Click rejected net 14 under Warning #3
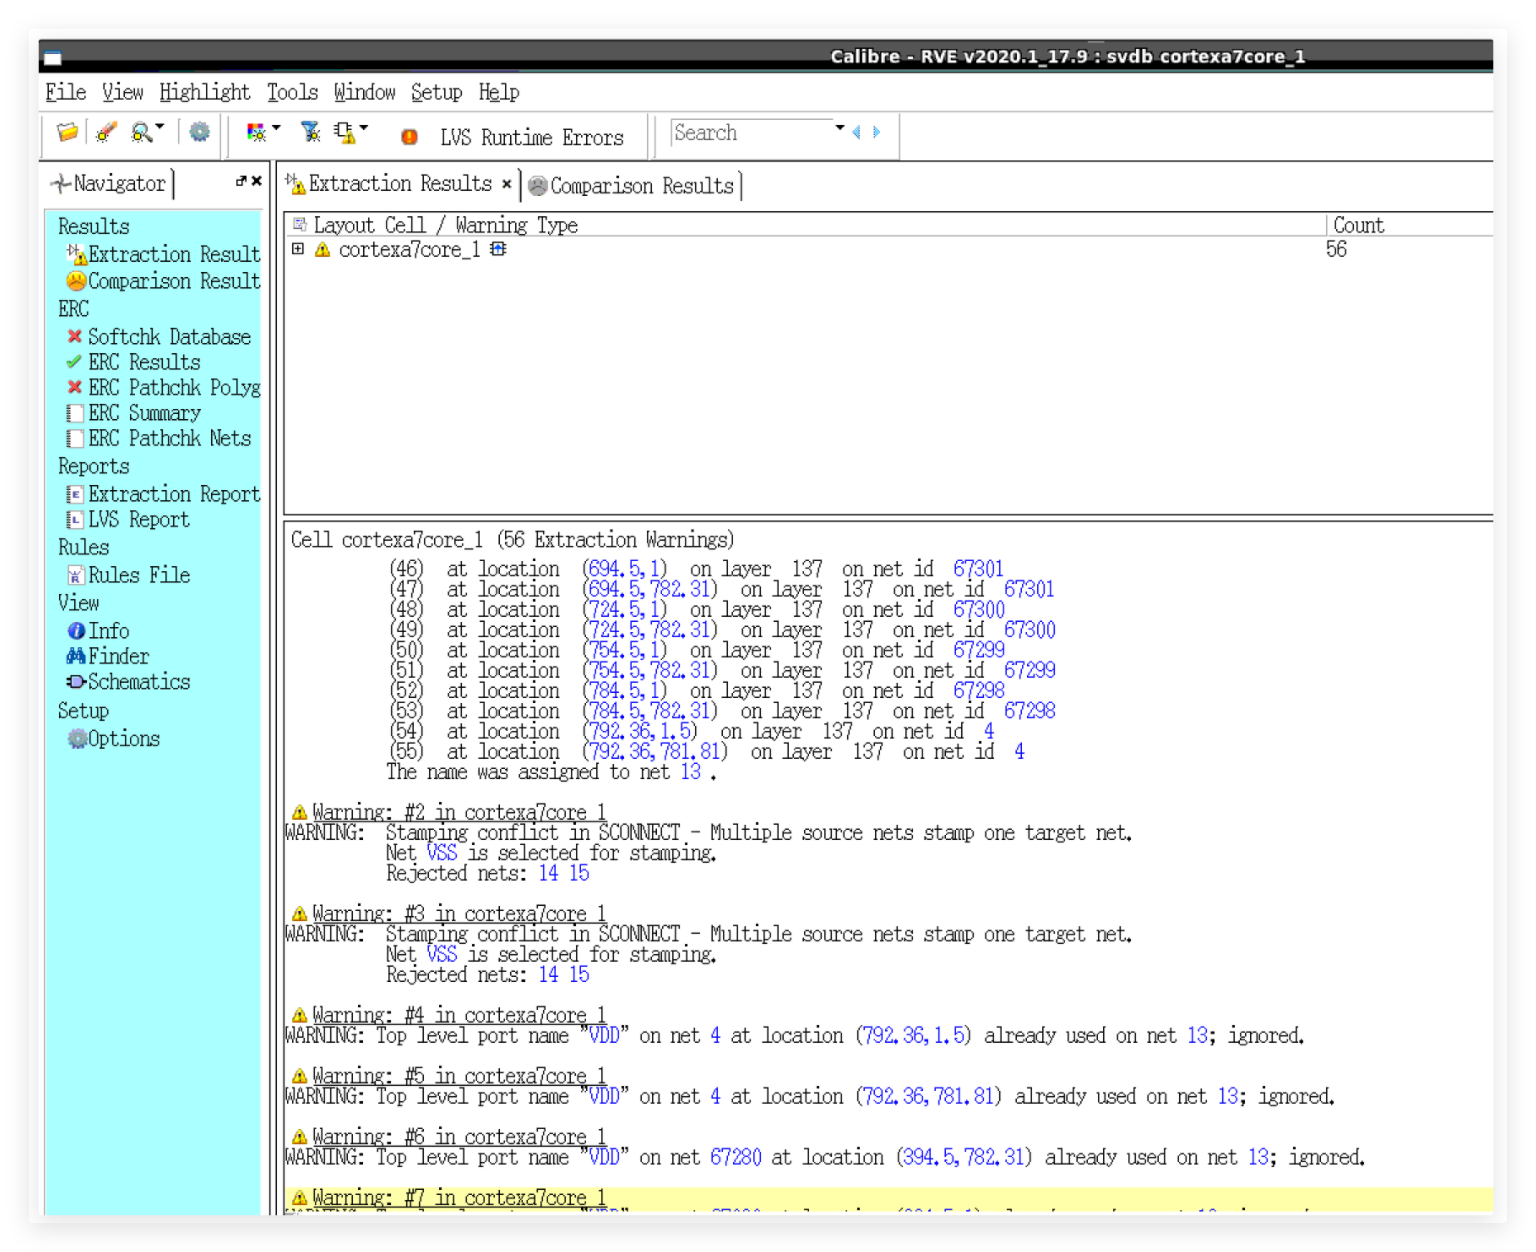Screen dimensions: 1536x1252 click(548, 975)
